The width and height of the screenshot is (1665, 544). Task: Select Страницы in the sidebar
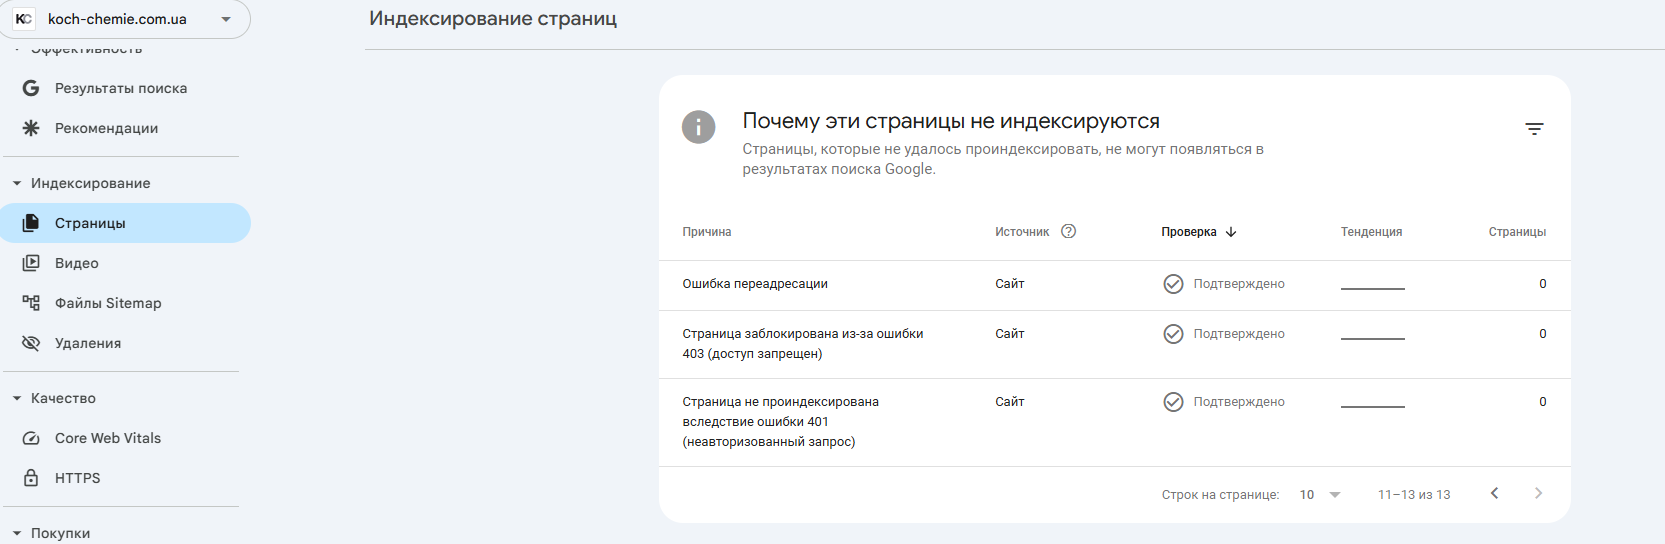[90, 223]
